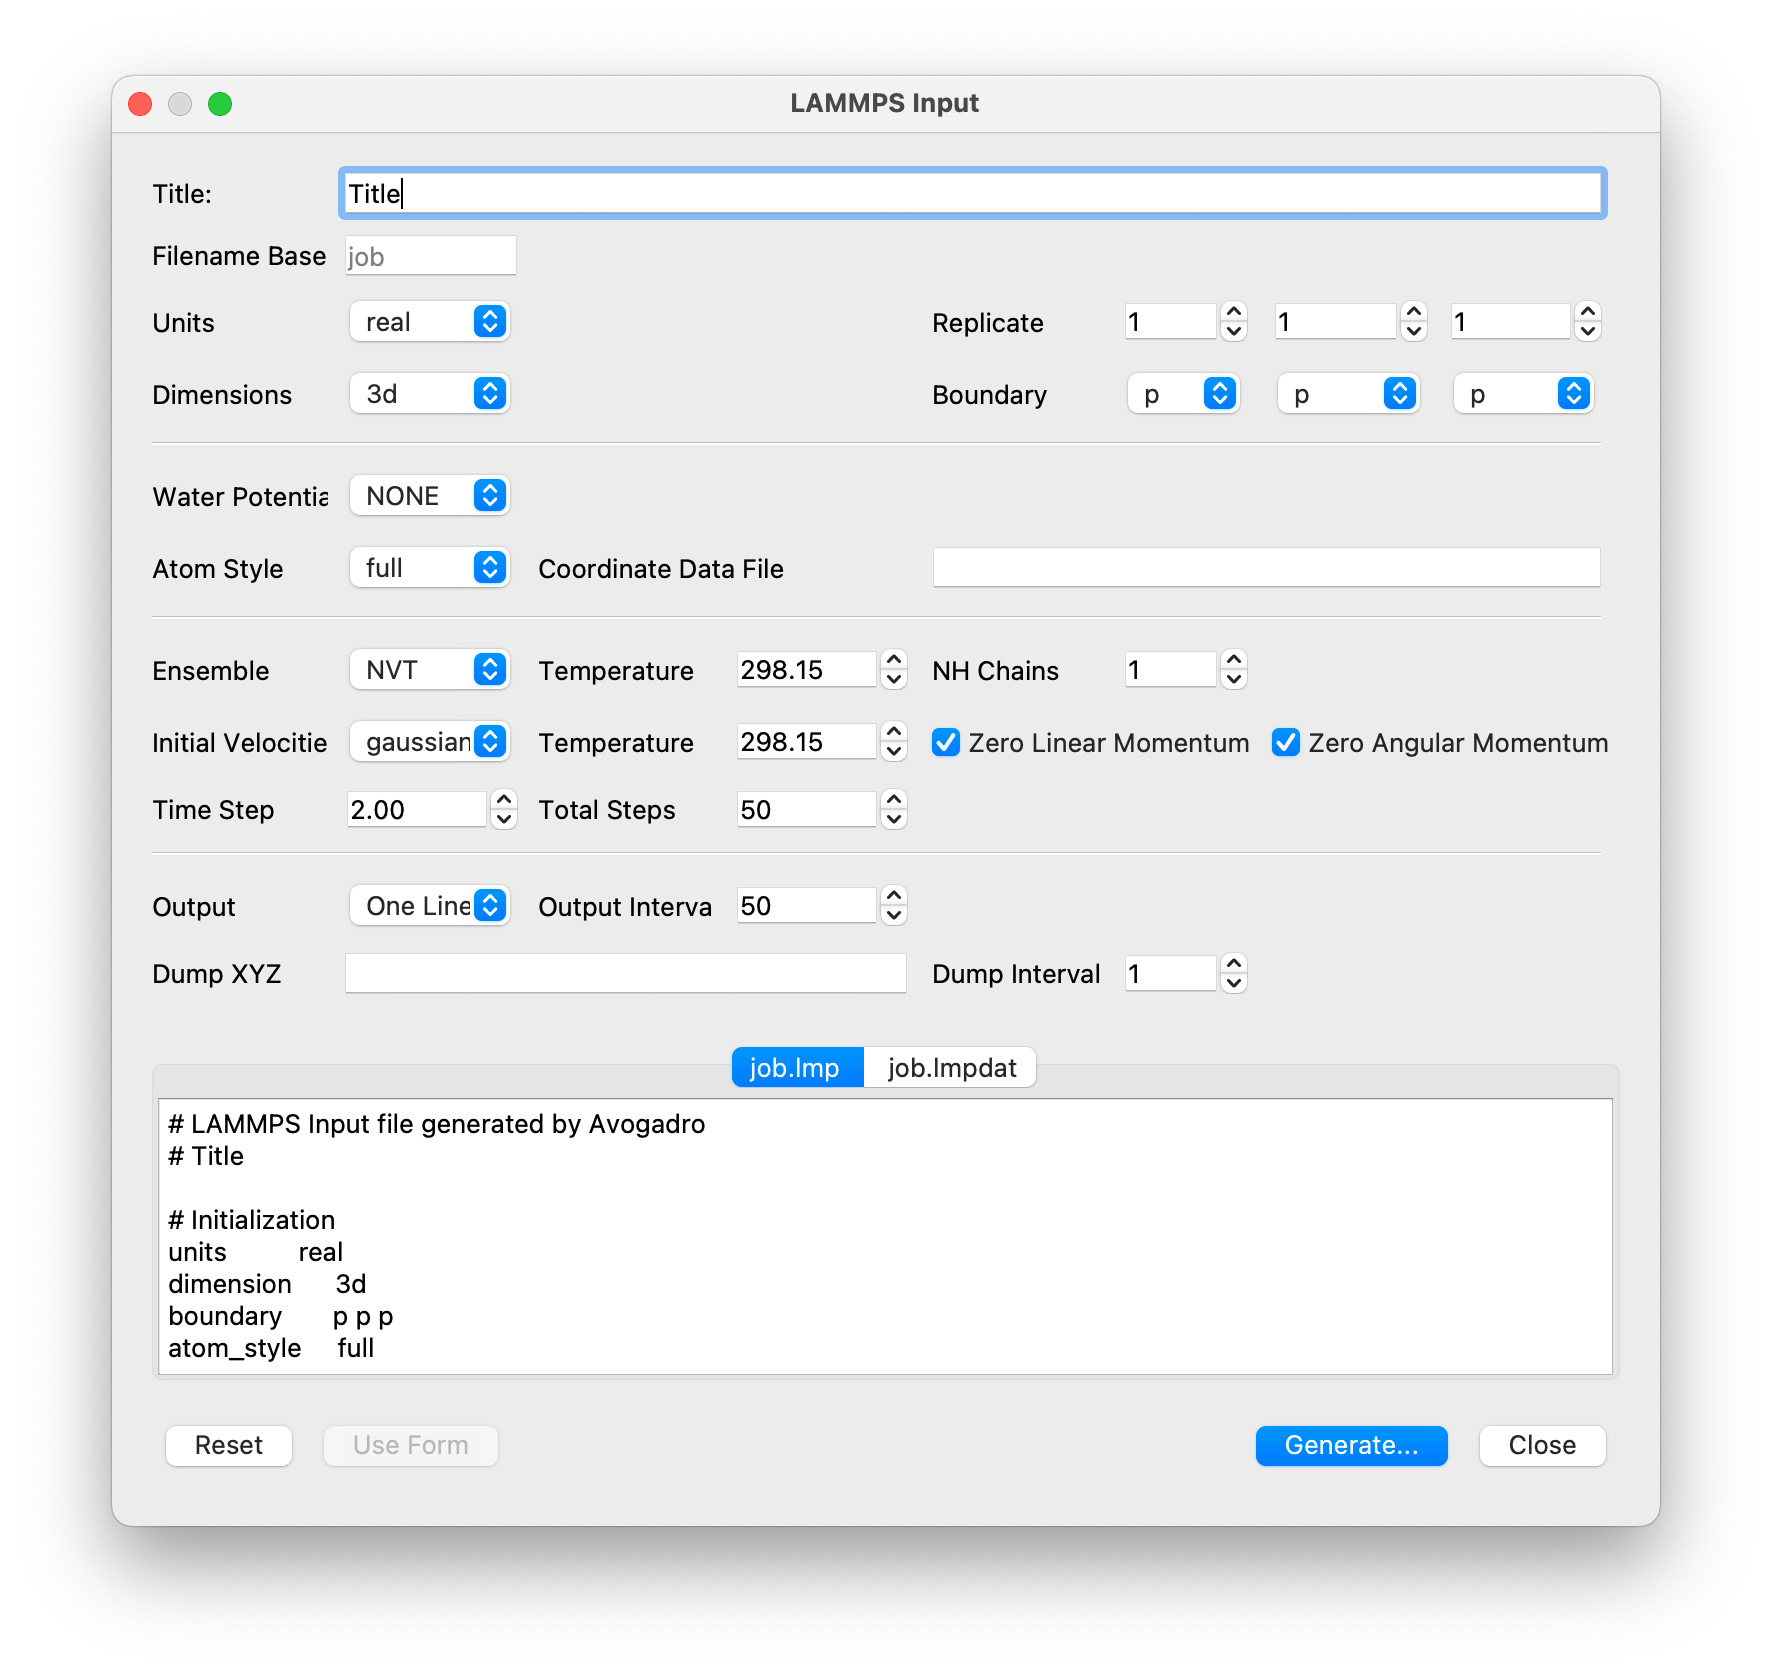Decrease the Output Interval value
1772x1674 pixels.
tap(894, 916)
